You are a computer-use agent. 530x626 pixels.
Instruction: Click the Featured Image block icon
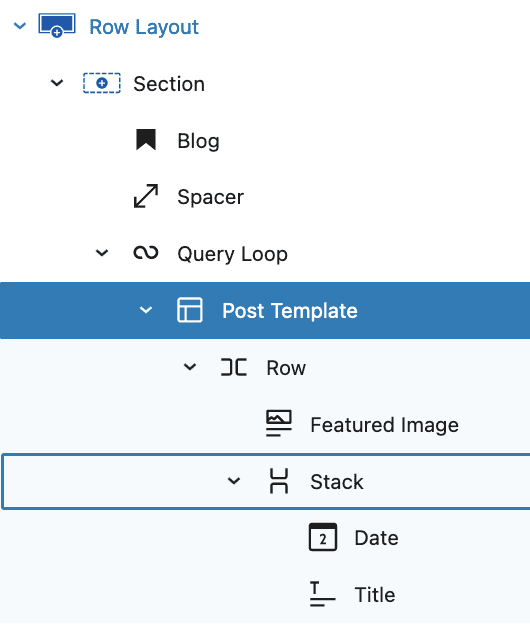tap(279, 424)
